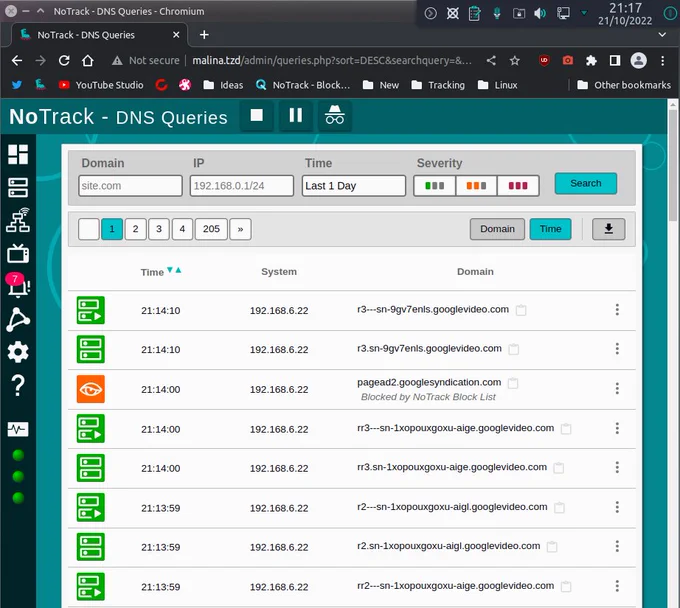Open the Dashboard icon in the sidebar
The height and width of the screenshot is (608, 680).
point(18,154)
